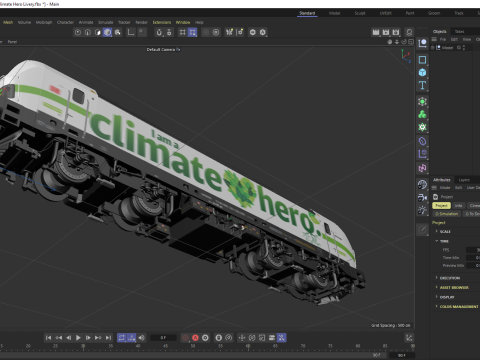This screenshot has width=480, height=360.
Task: Click the purple field/effector icon below the deformer
Action: 422,154
